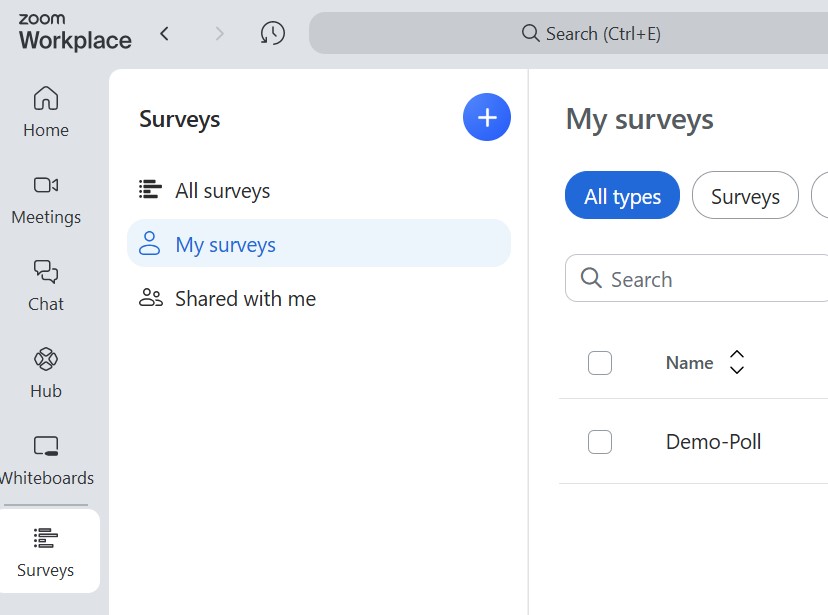
Task: Navigate back with the left arrow
Action: (164, 34)
